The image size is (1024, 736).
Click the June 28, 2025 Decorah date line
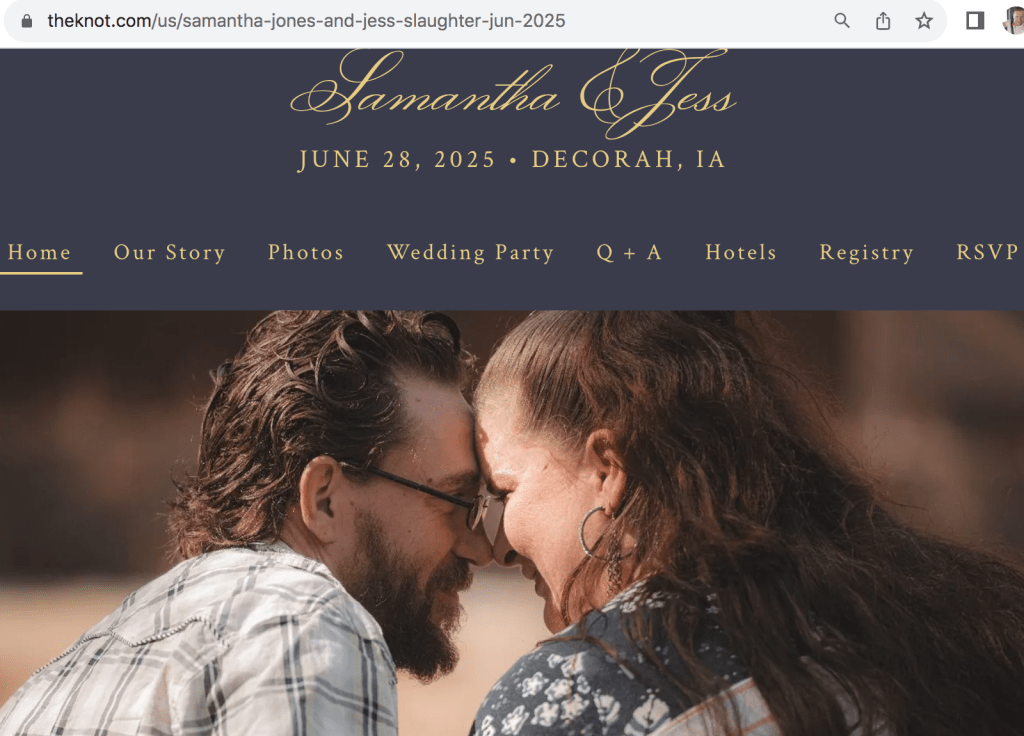(512, 159)
